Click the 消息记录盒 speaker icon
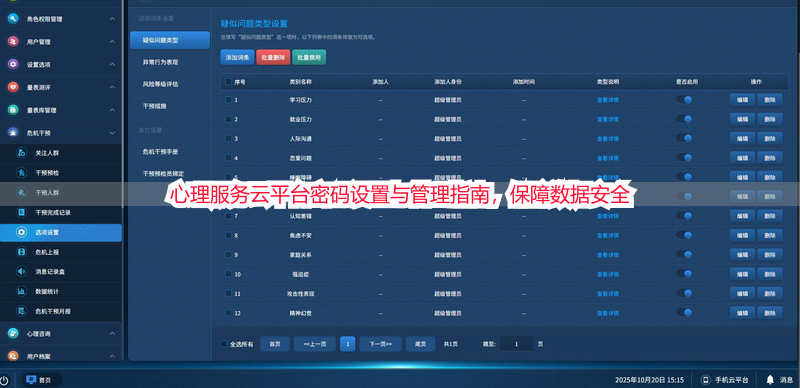The width and height of the screenshot is (800, 388). pos(21,272)
